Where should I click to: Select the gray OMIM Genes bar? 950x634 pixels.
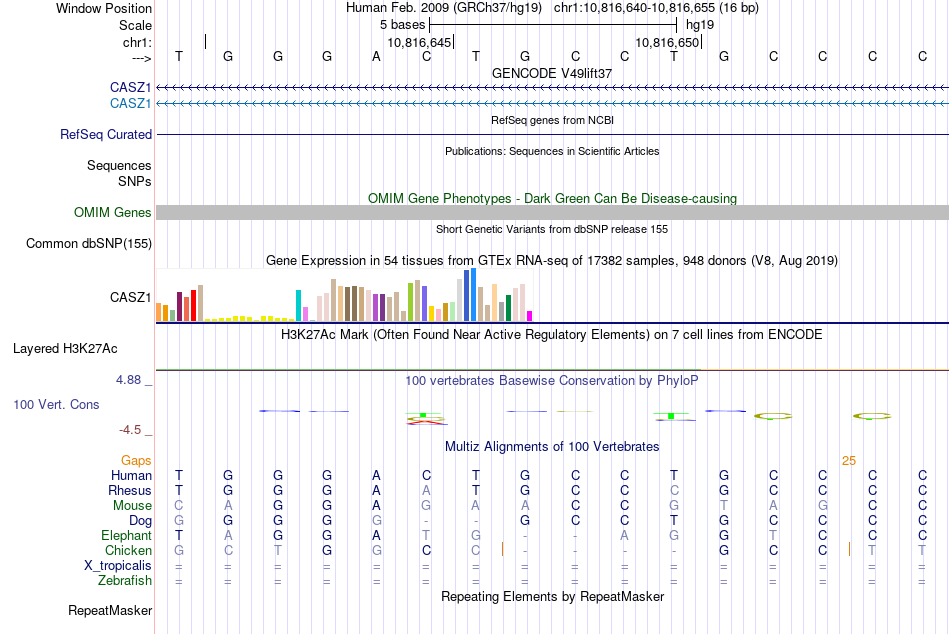click(552, 213)
